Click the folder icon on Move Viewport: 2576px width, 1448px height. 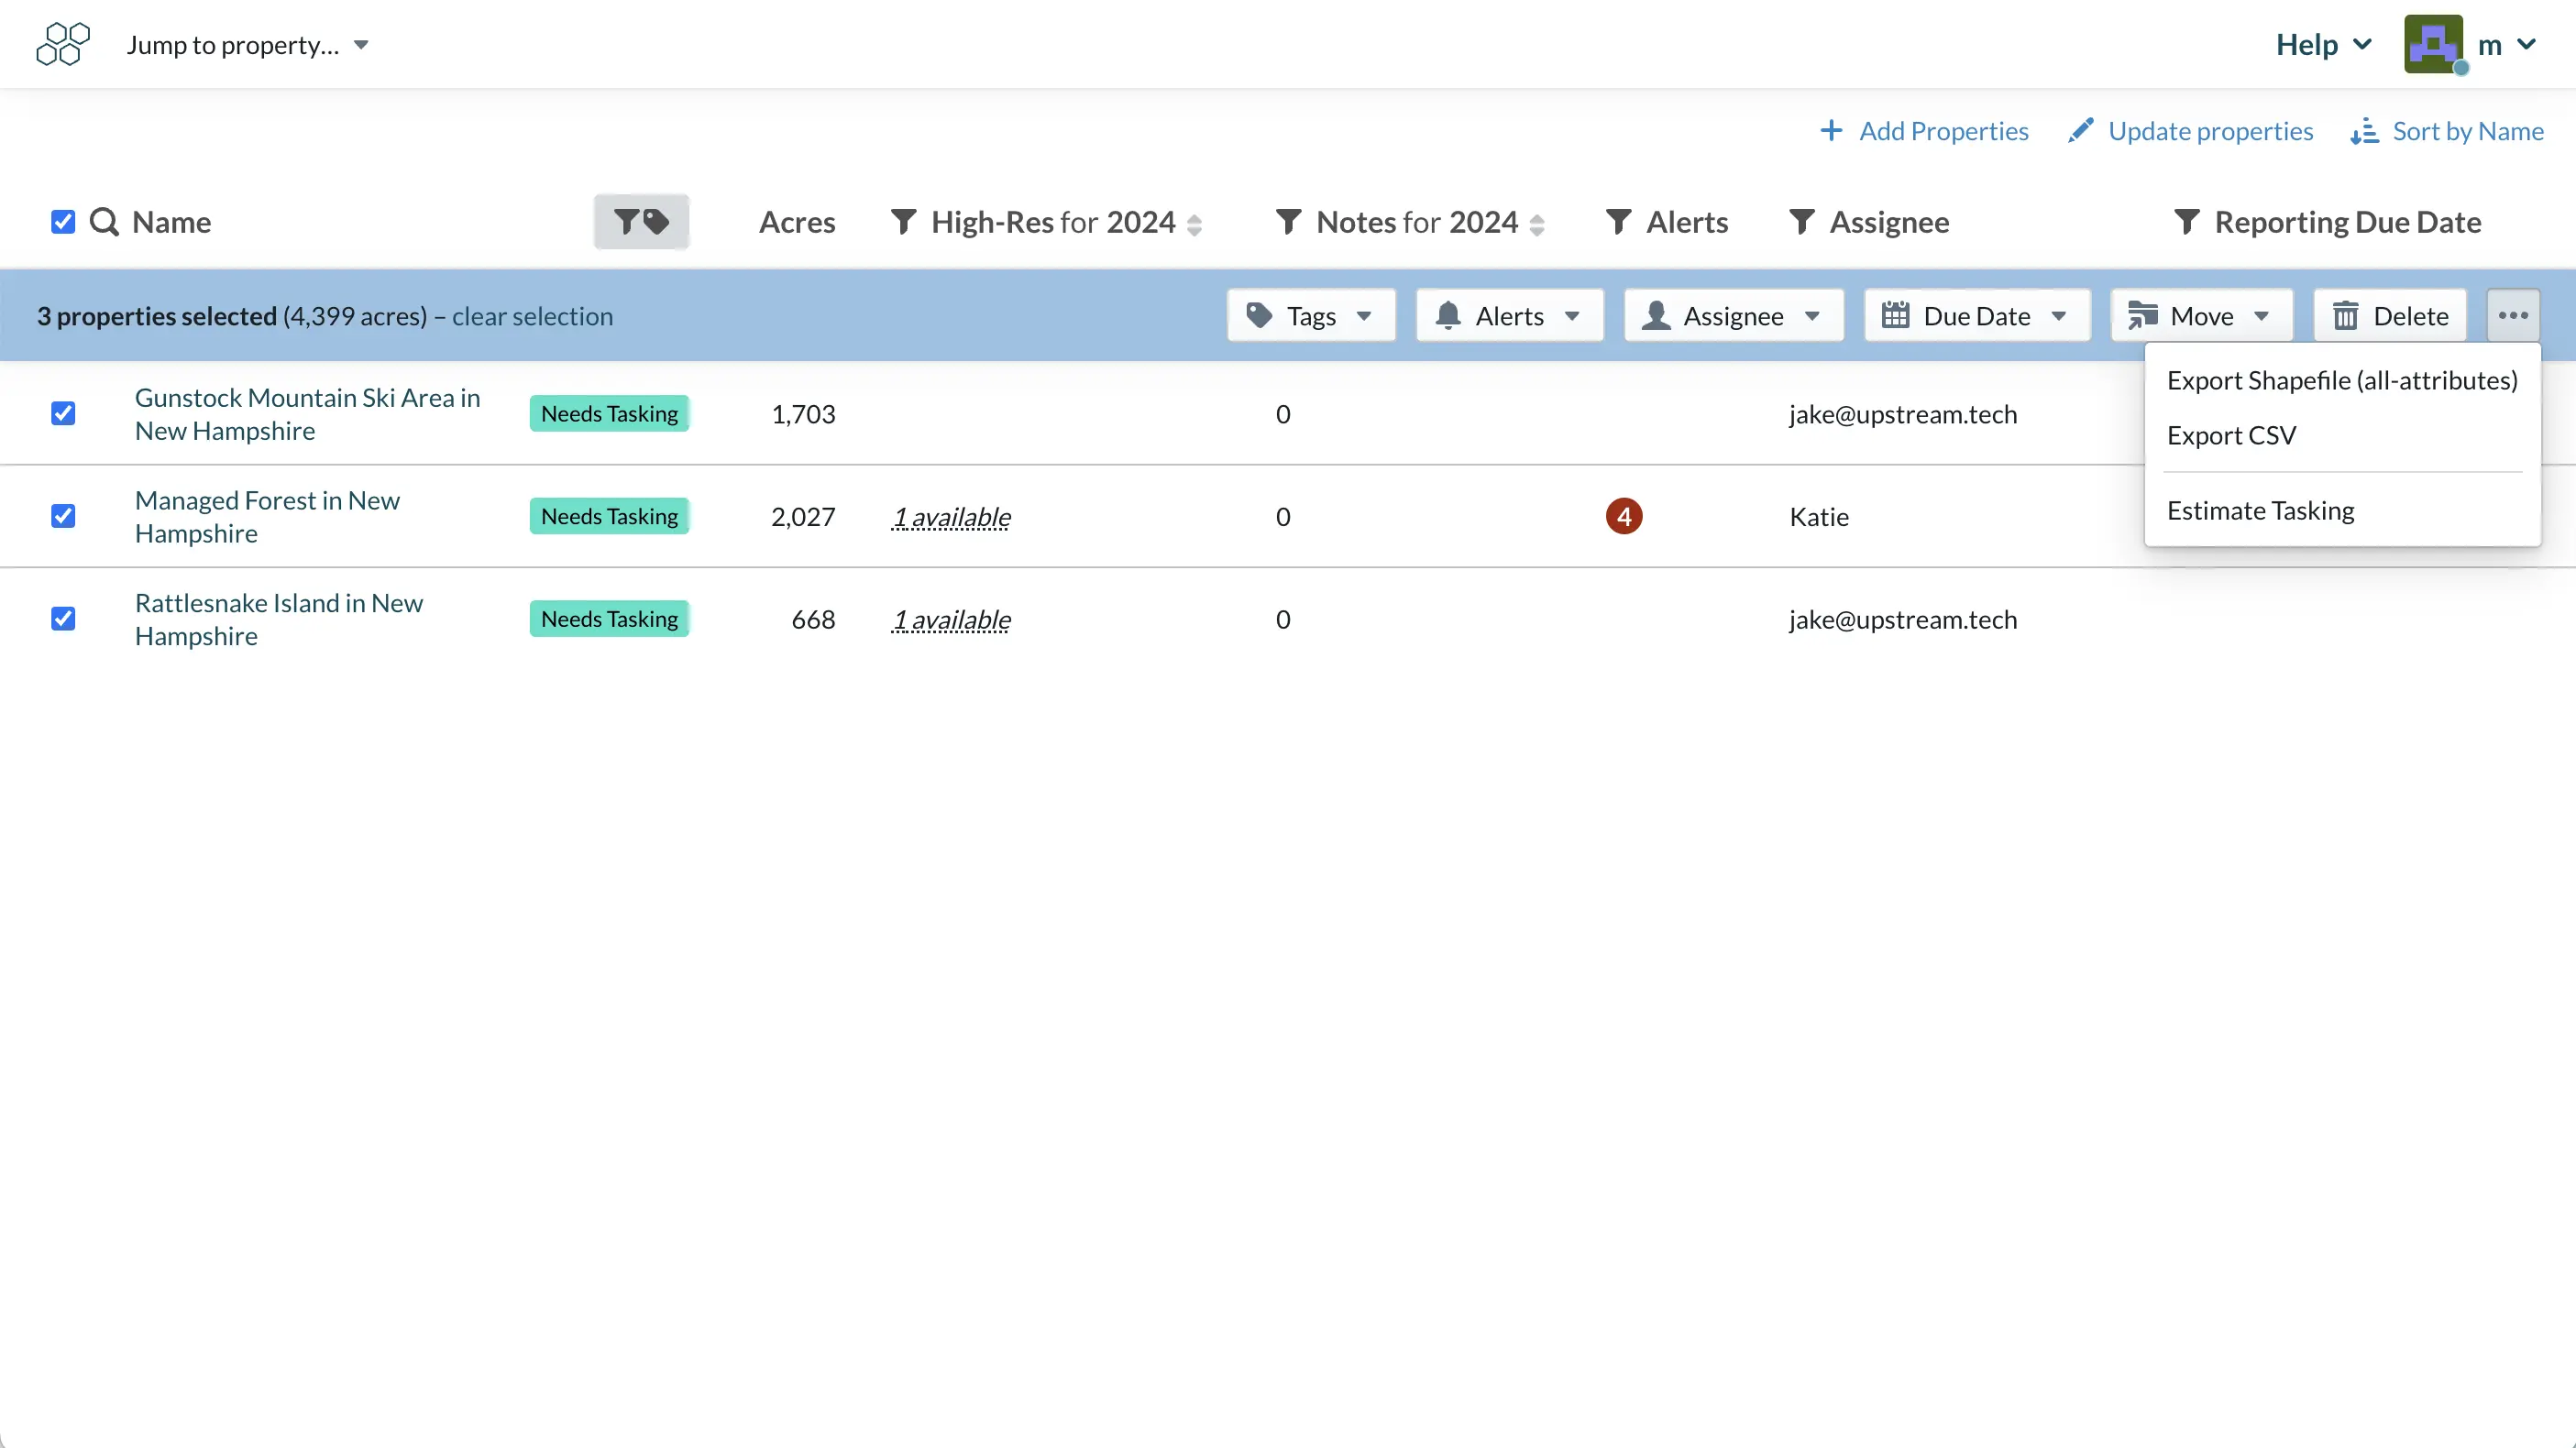[2142, 316]
